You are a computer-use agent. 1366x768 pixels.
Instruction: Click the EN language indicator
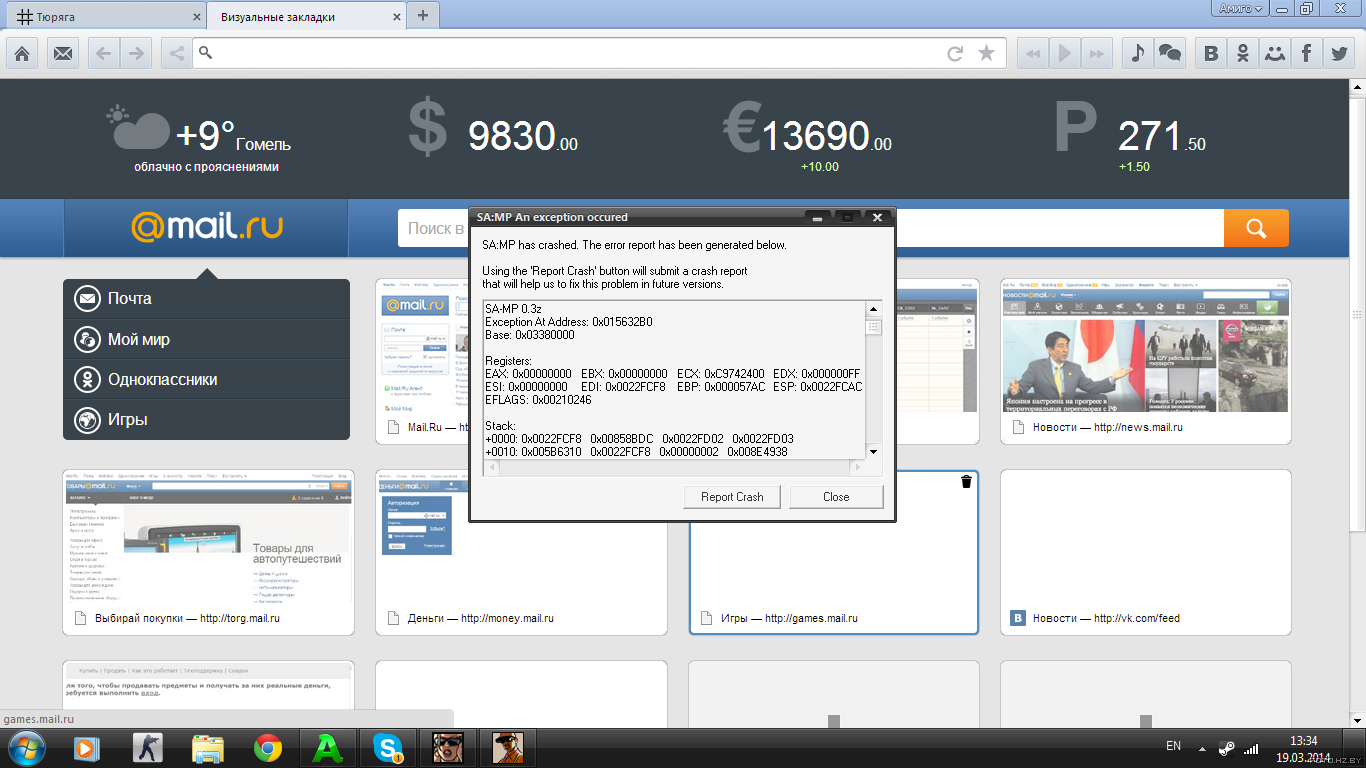(x=1174, y=746)
